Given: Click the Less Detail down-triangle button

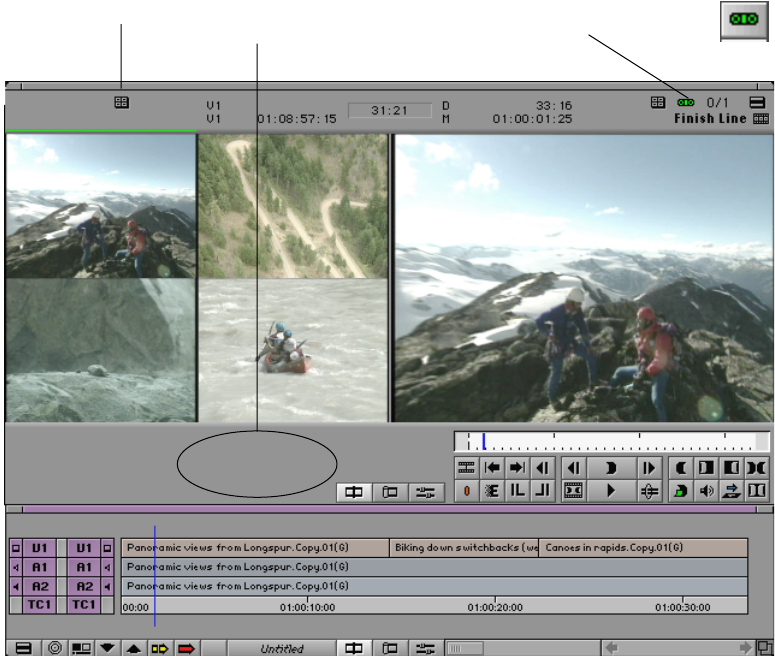Looking at the screenshot, I should pos(107,648).
